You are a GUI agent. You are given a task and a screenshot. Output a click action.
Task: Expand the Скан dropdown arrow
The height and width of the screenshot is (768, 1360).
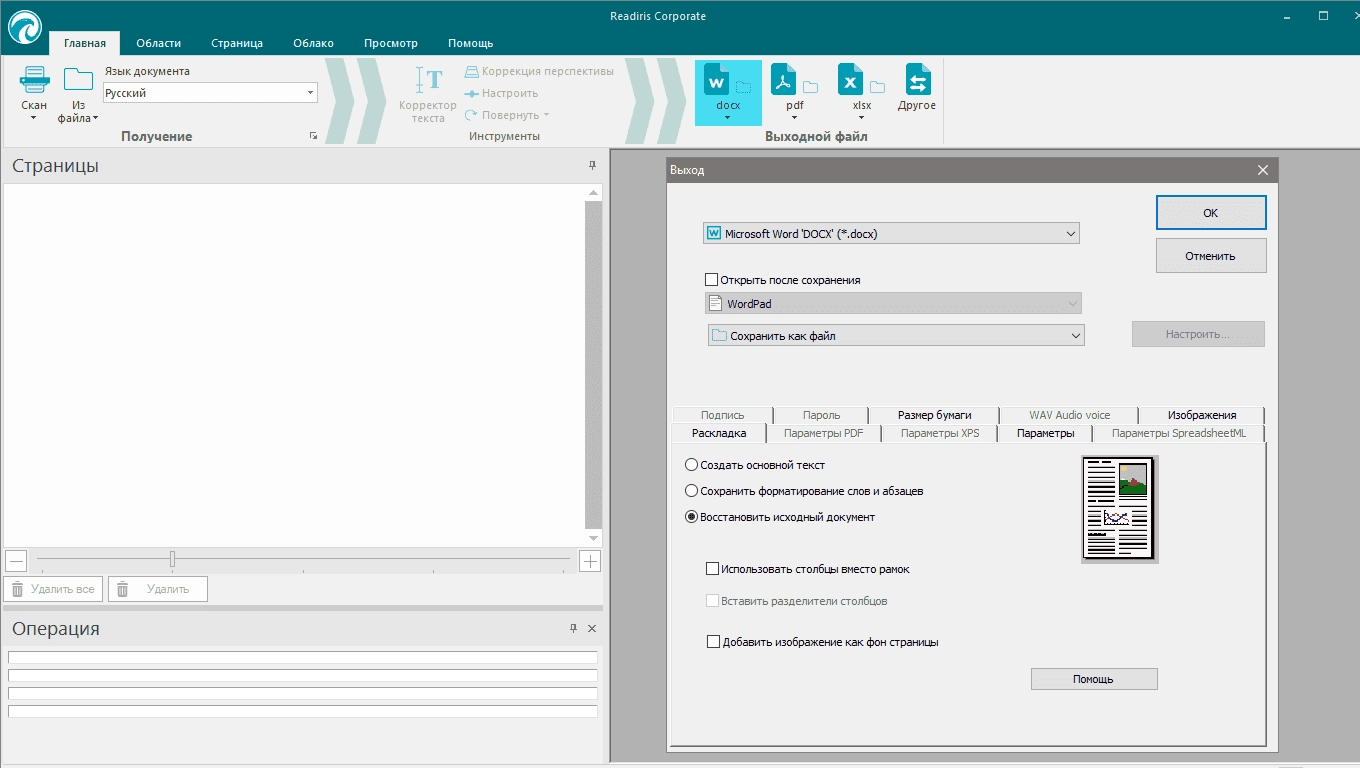tap(33, 118)
